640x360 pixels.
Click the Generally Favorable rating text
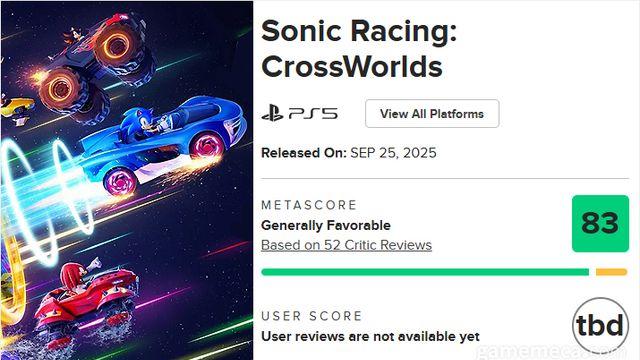pos(326,225)
